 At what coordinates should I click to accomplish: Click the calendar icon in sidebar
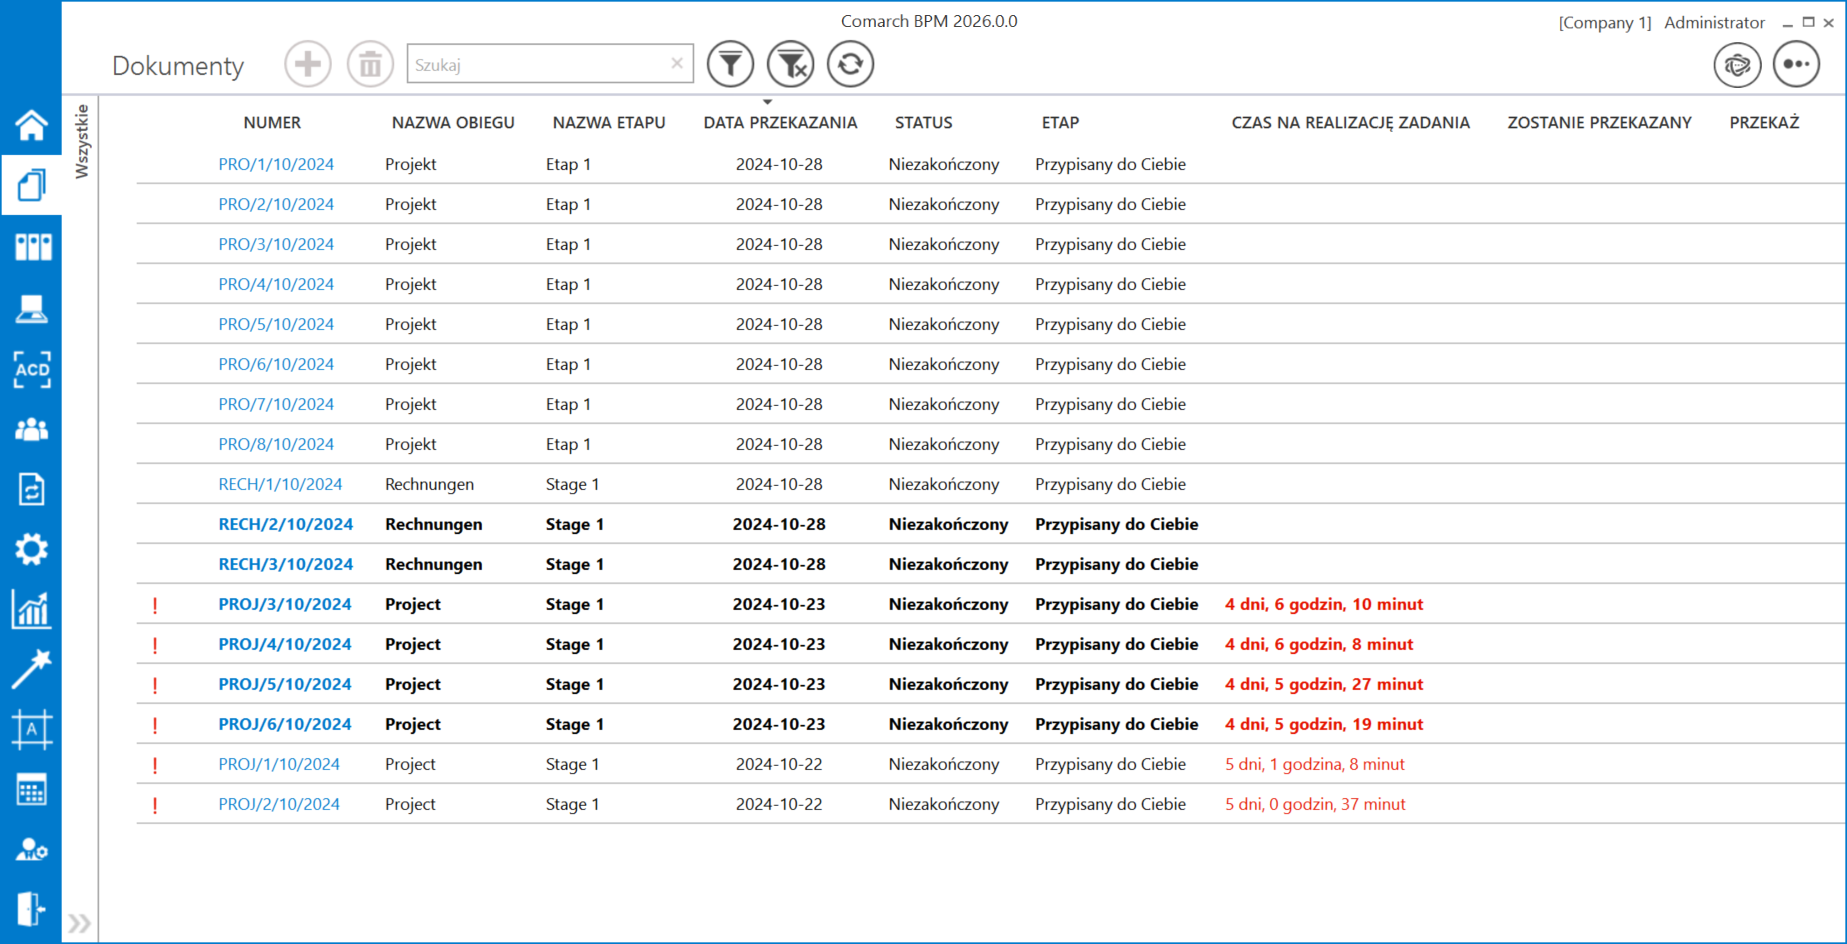[x=31, y=790]
